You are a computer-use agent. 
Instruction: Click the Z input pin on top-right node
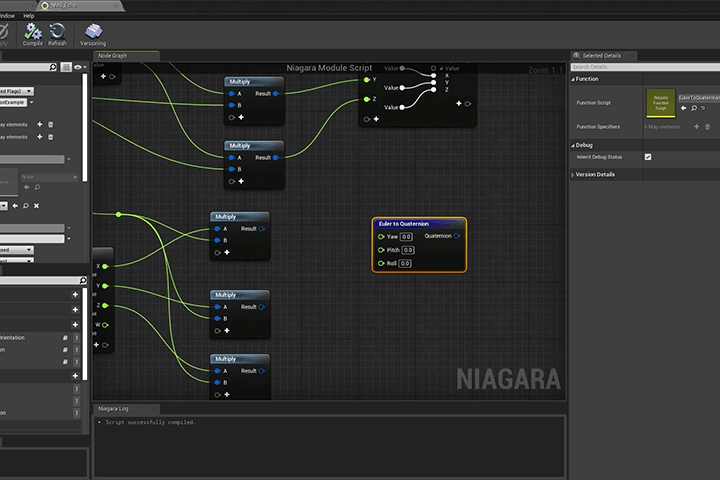tap(366, 99)
